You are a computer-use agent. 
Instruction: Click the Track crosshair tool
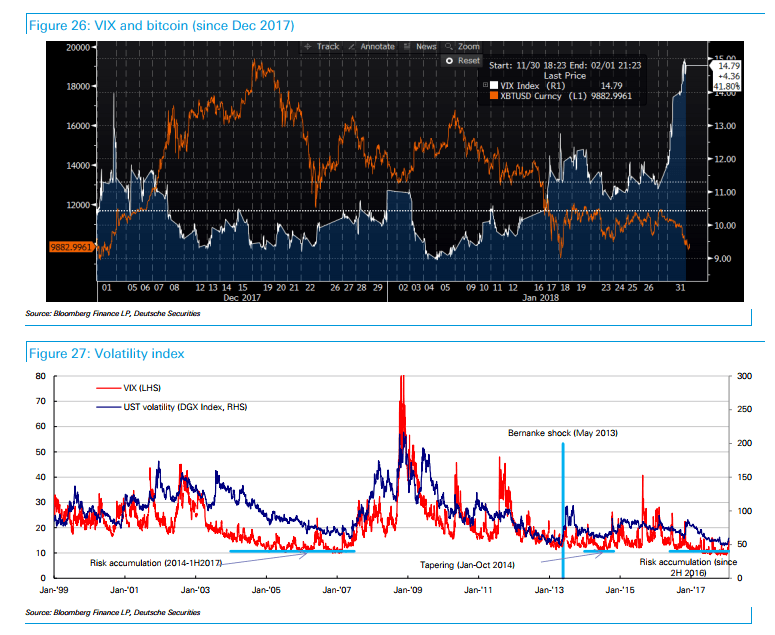pyautogui.click(x=322, y=47)
